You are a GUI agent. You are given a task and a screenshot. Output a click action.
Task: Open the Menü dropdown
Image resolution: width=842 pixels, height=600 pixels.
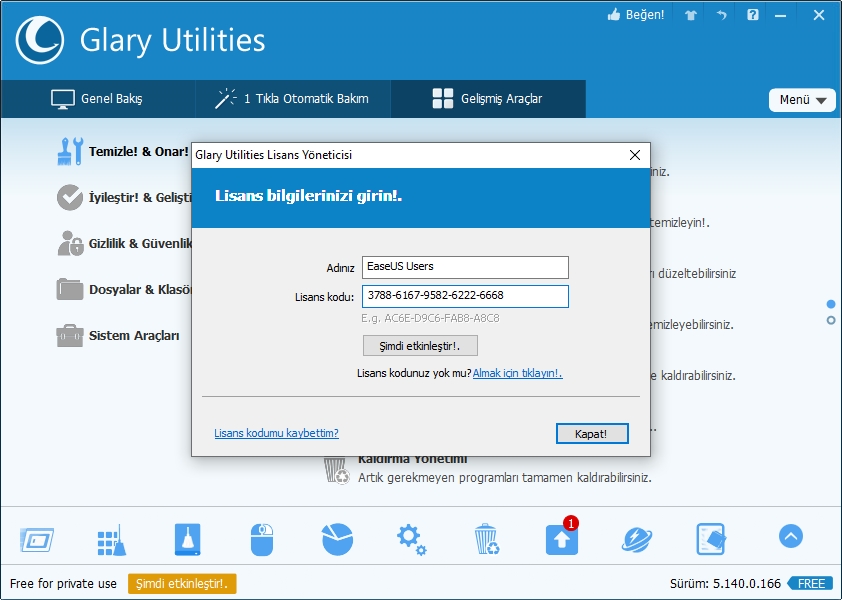click(x=802, y=100)
